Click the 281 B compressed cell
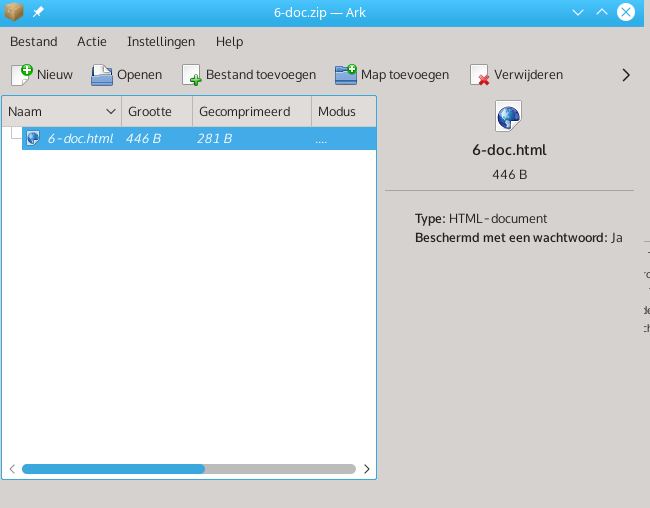The width and height of the screenshot is (650, 508). [x=214, y=139]
